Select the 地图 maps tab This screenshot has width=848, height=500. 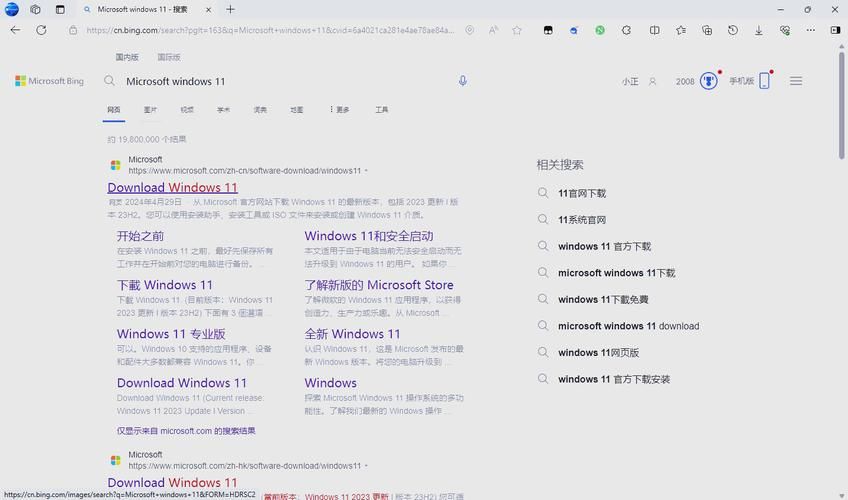(x=296, y=110)
